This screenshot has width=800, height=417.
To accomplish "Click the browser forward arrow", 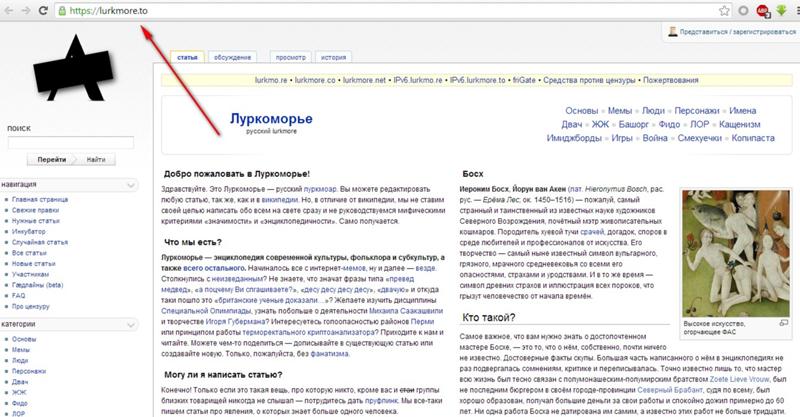I will 26,11.
